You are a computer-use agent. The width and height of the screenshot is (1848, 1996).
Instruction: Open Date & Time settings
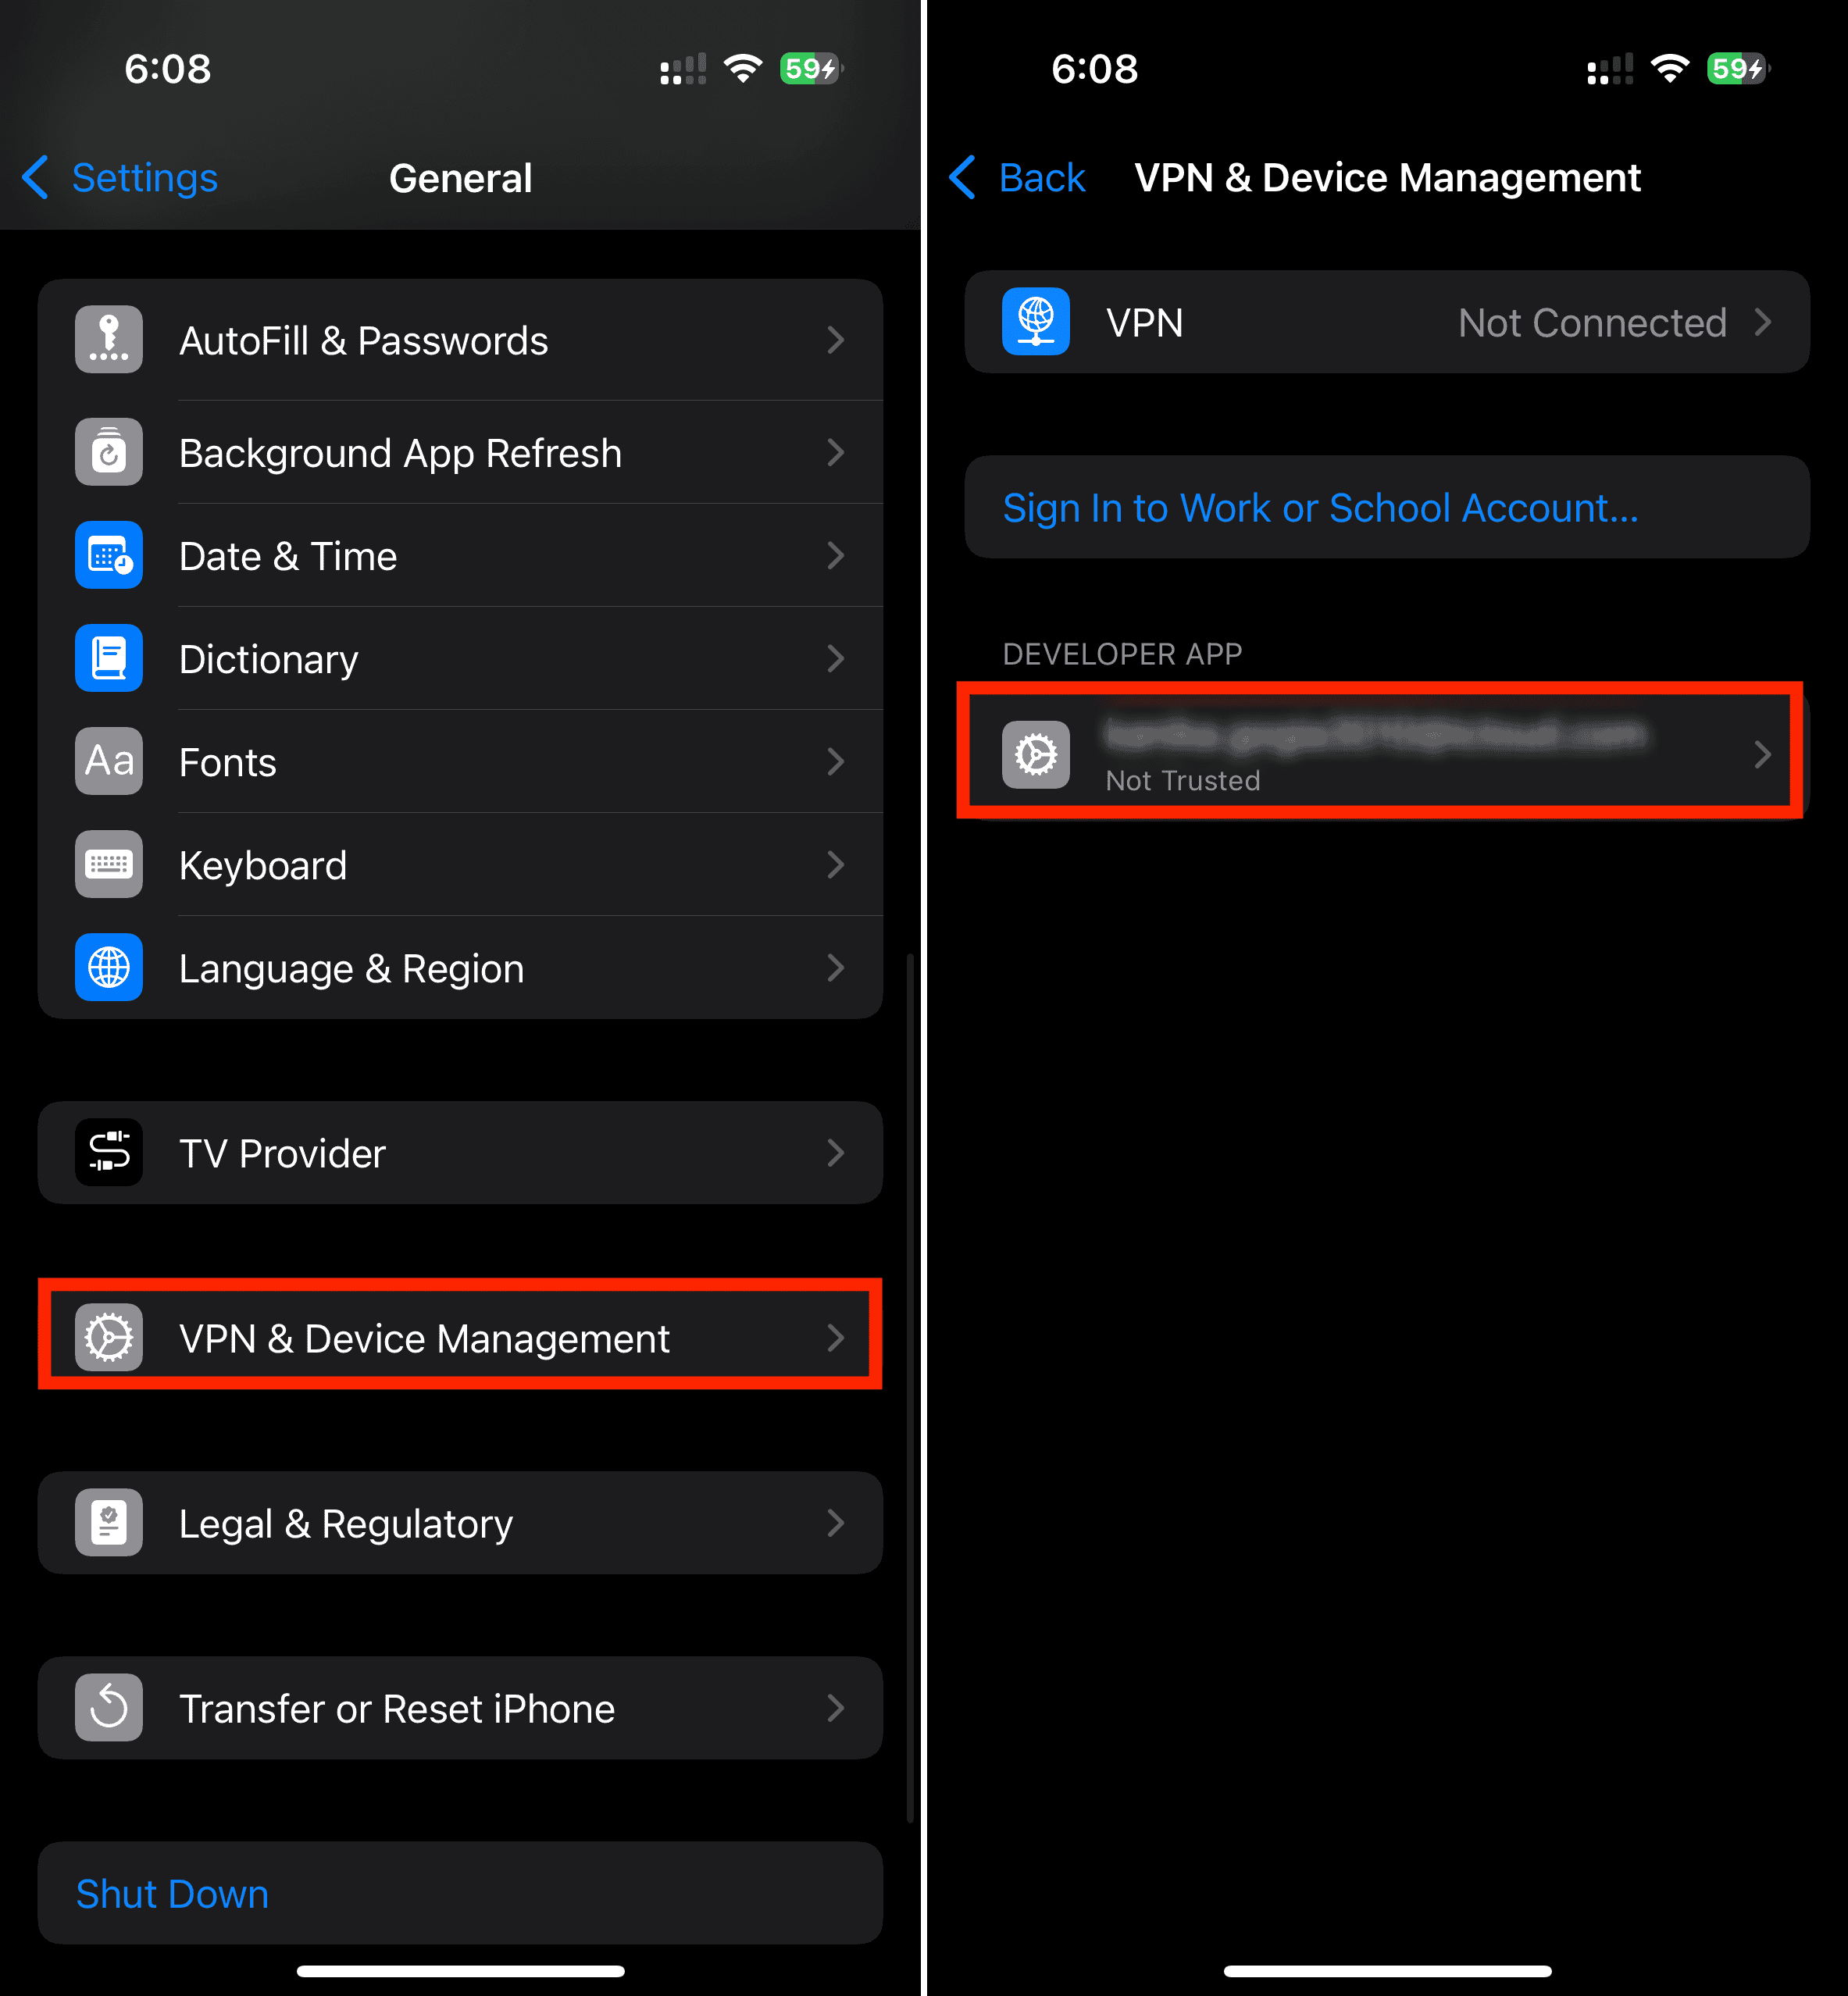[459, 556]
